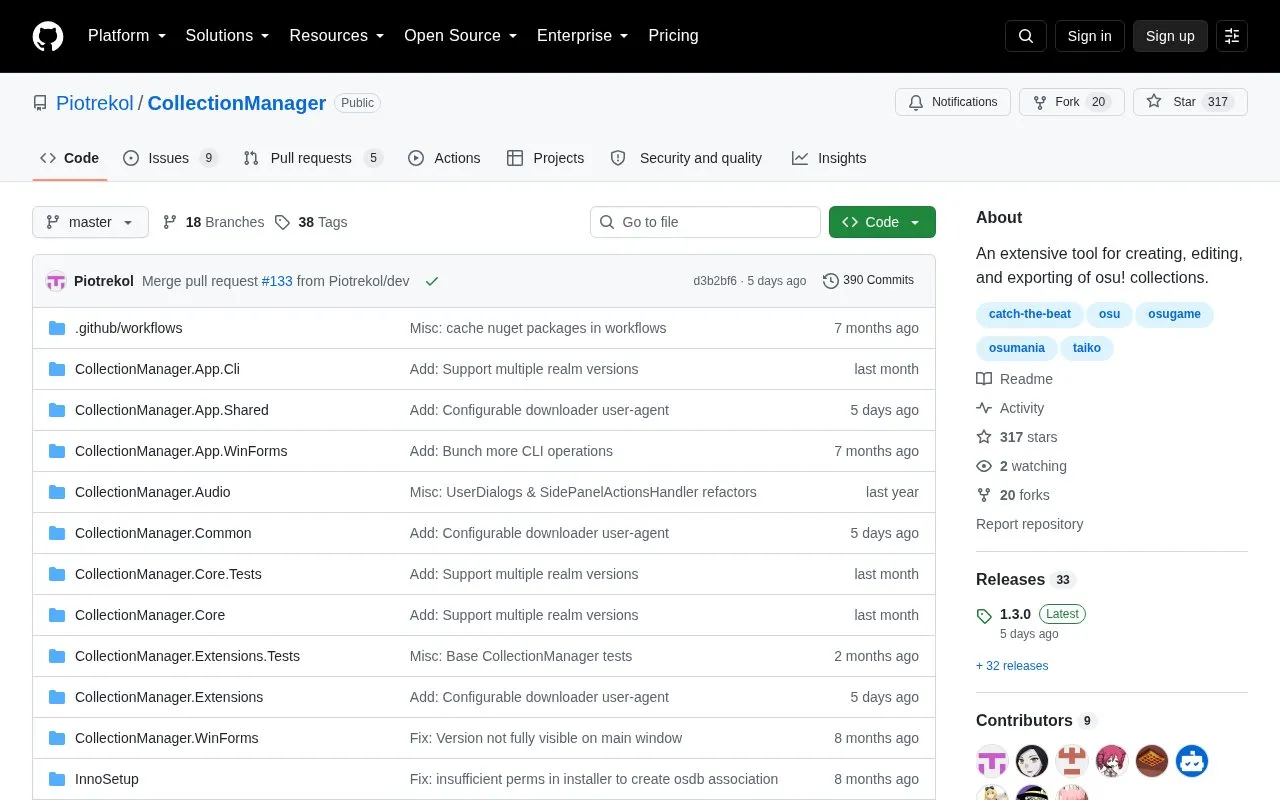Open pull request #133 link
Screen dimensions: 1280x800
[277, 281]
